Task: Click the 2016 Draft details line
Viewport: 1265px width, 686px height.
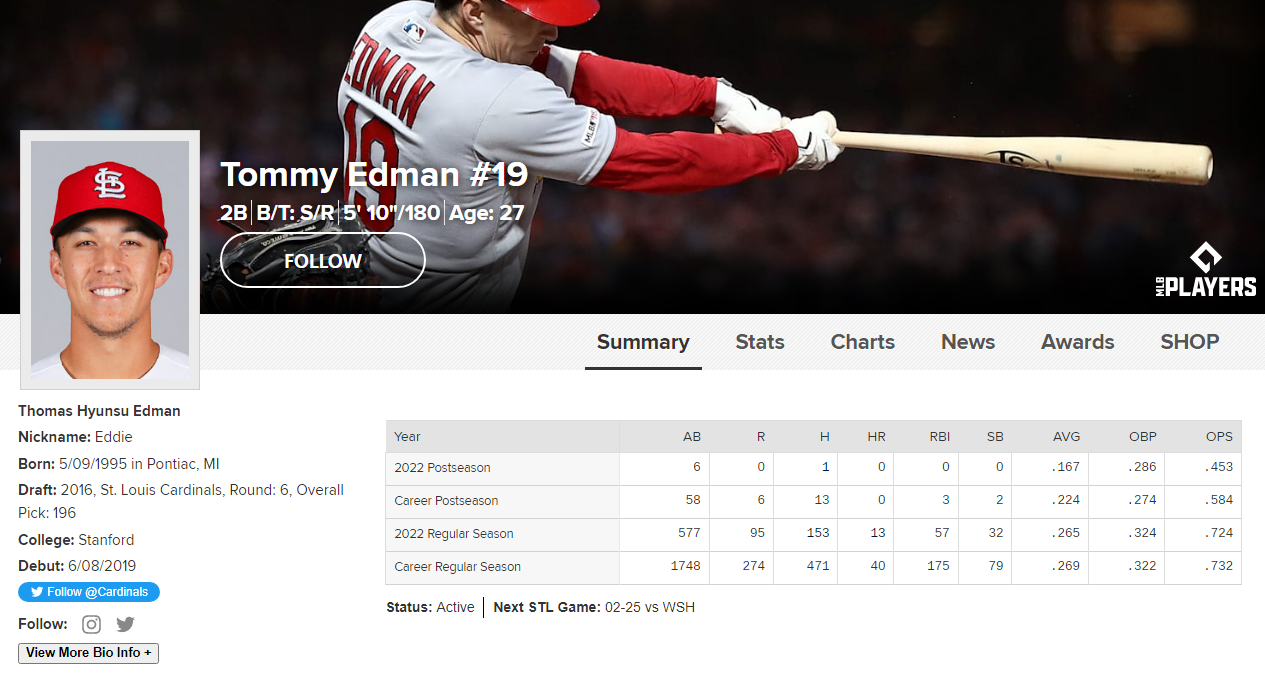Action: pos(181,501)
